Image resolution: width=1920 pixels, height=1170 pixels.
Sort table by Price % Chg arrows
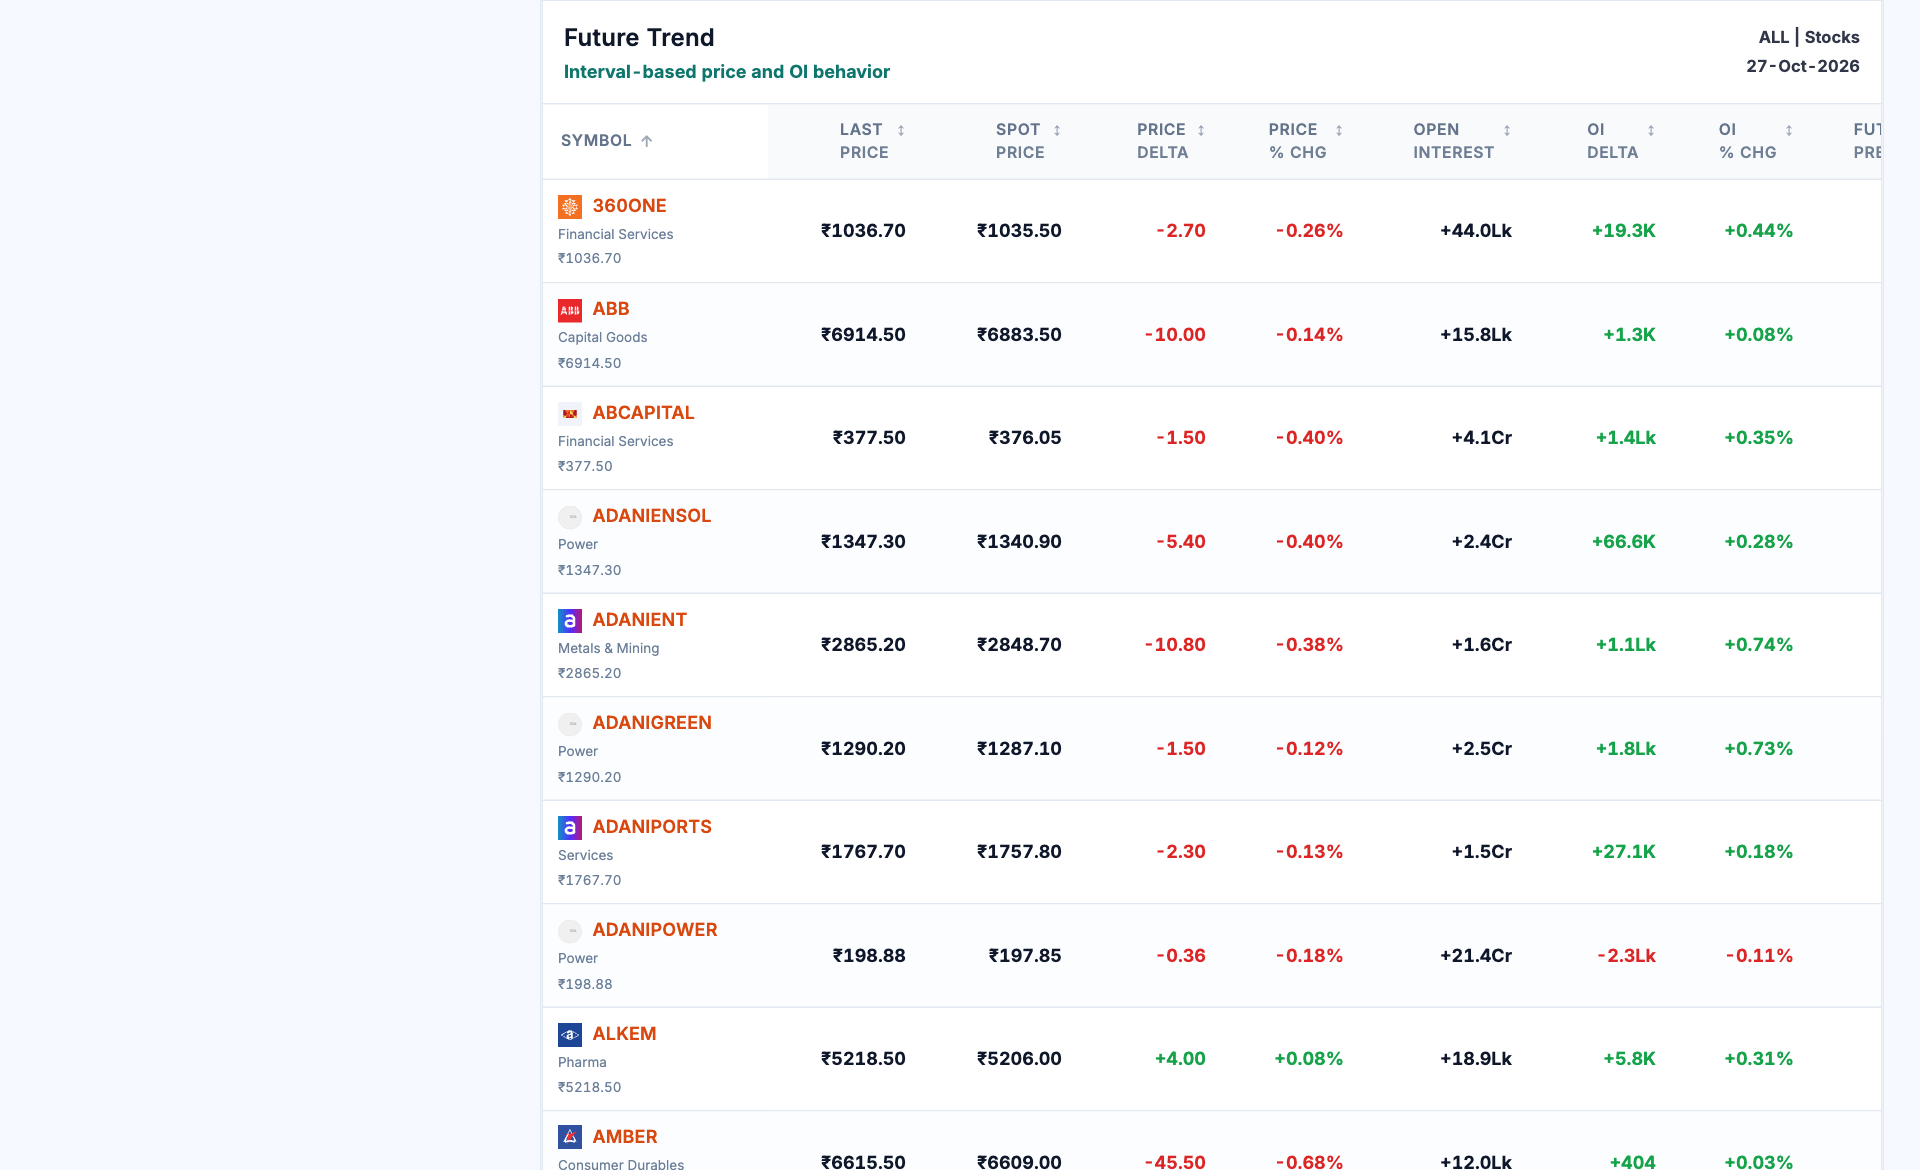(x=1339, y=130)
